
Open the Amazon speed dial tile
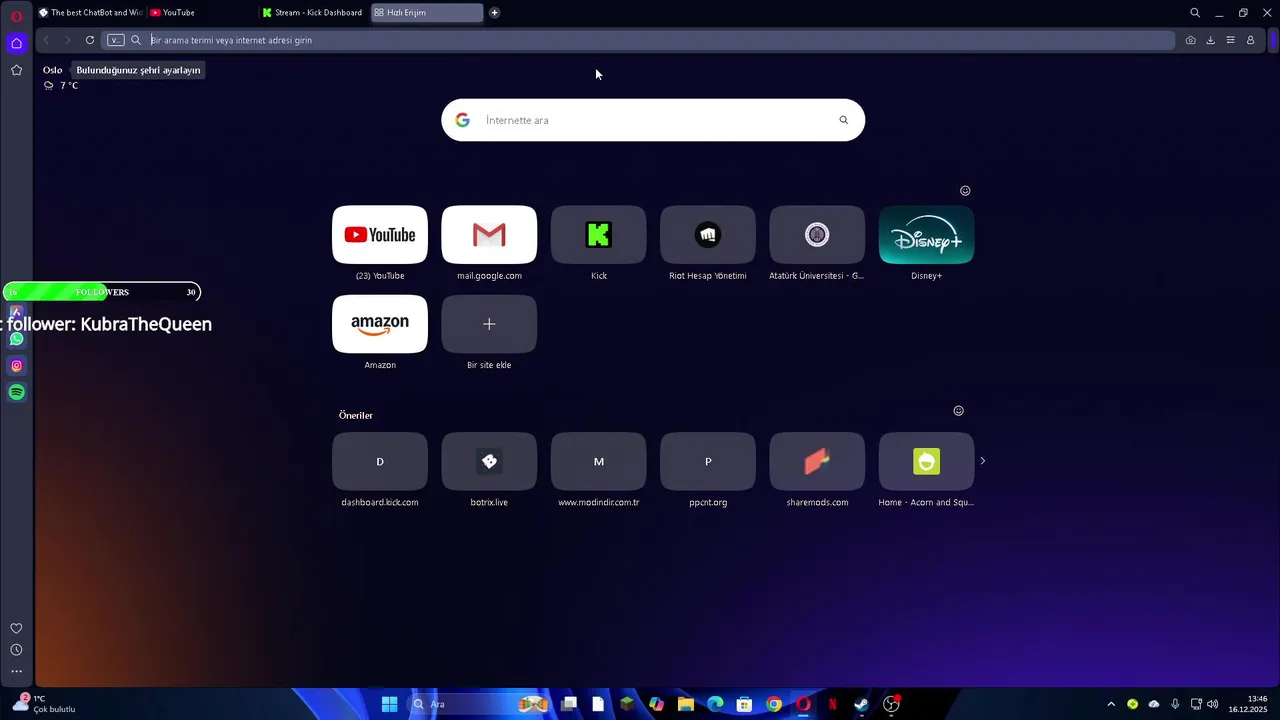click(380, 324)
